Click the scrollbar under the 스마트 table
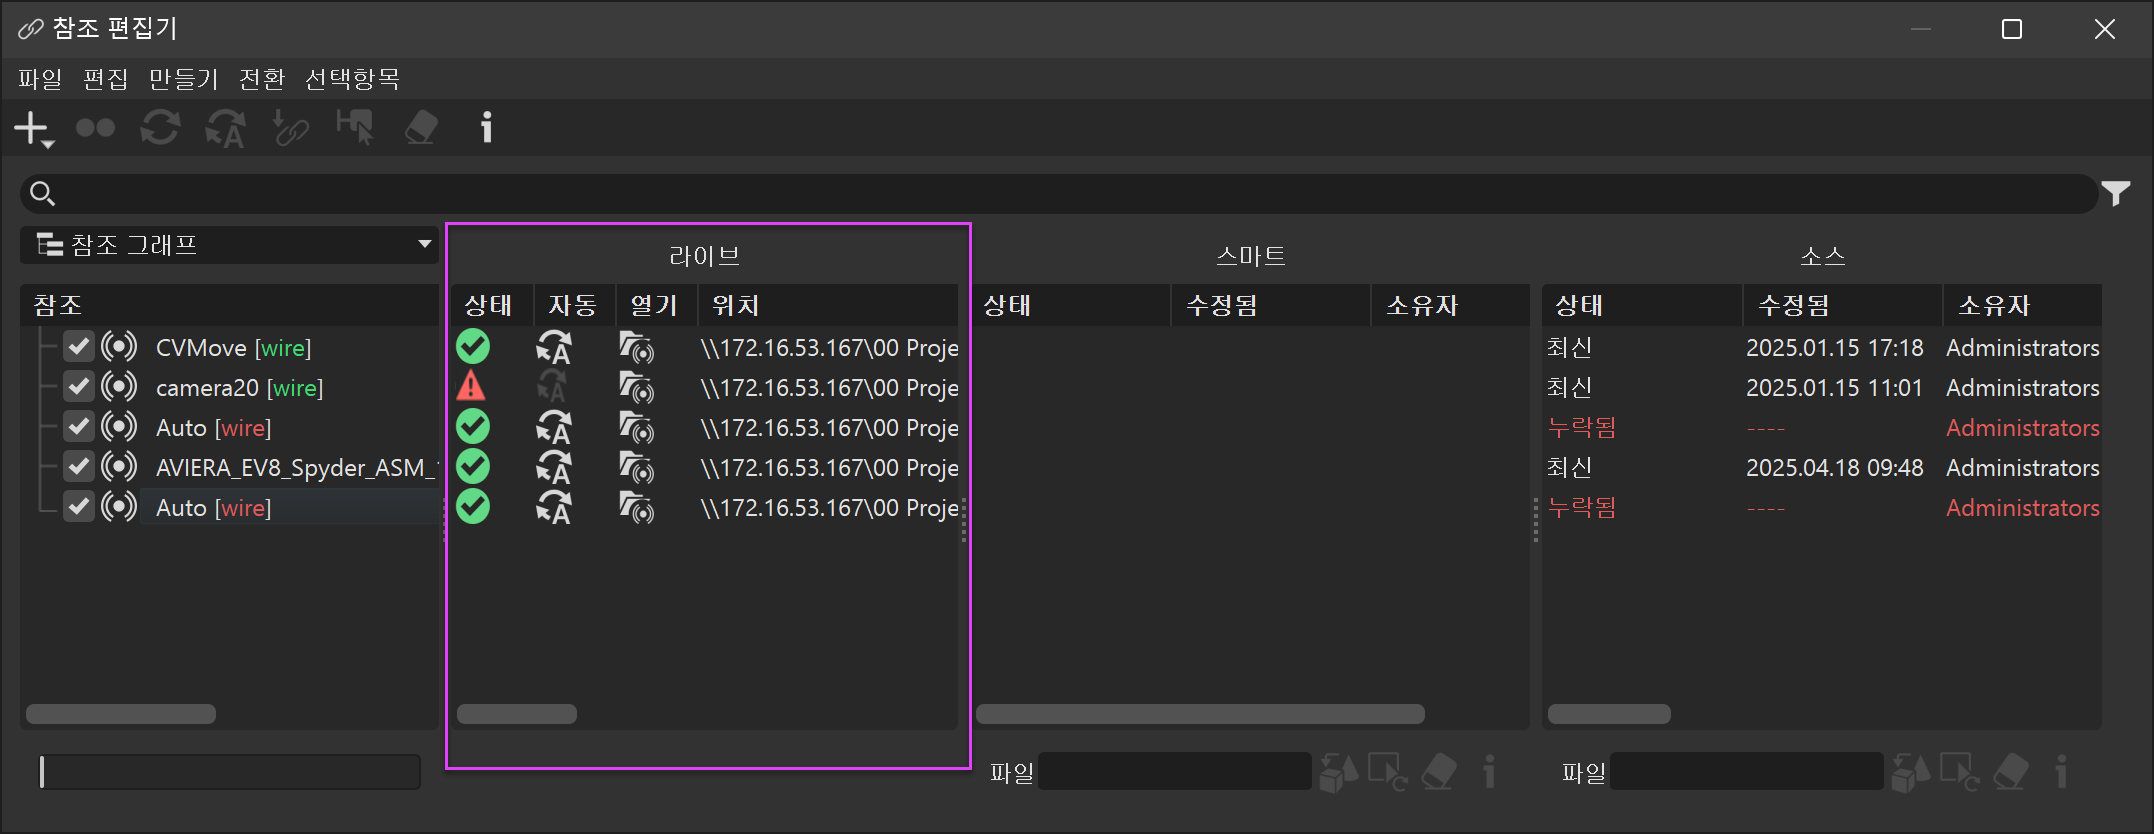 pyautogui.click(x=1200, y=714)
